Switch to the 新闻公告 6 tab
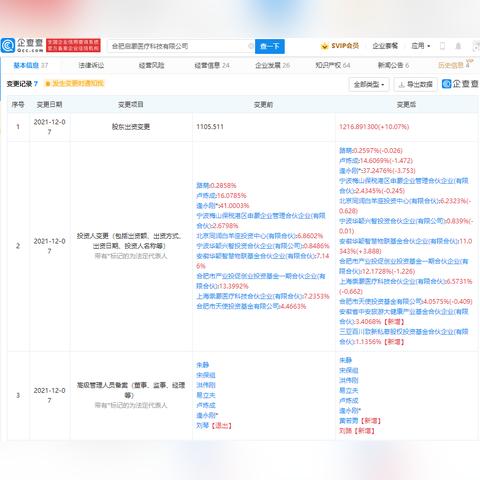 click(x=393, y=65)
